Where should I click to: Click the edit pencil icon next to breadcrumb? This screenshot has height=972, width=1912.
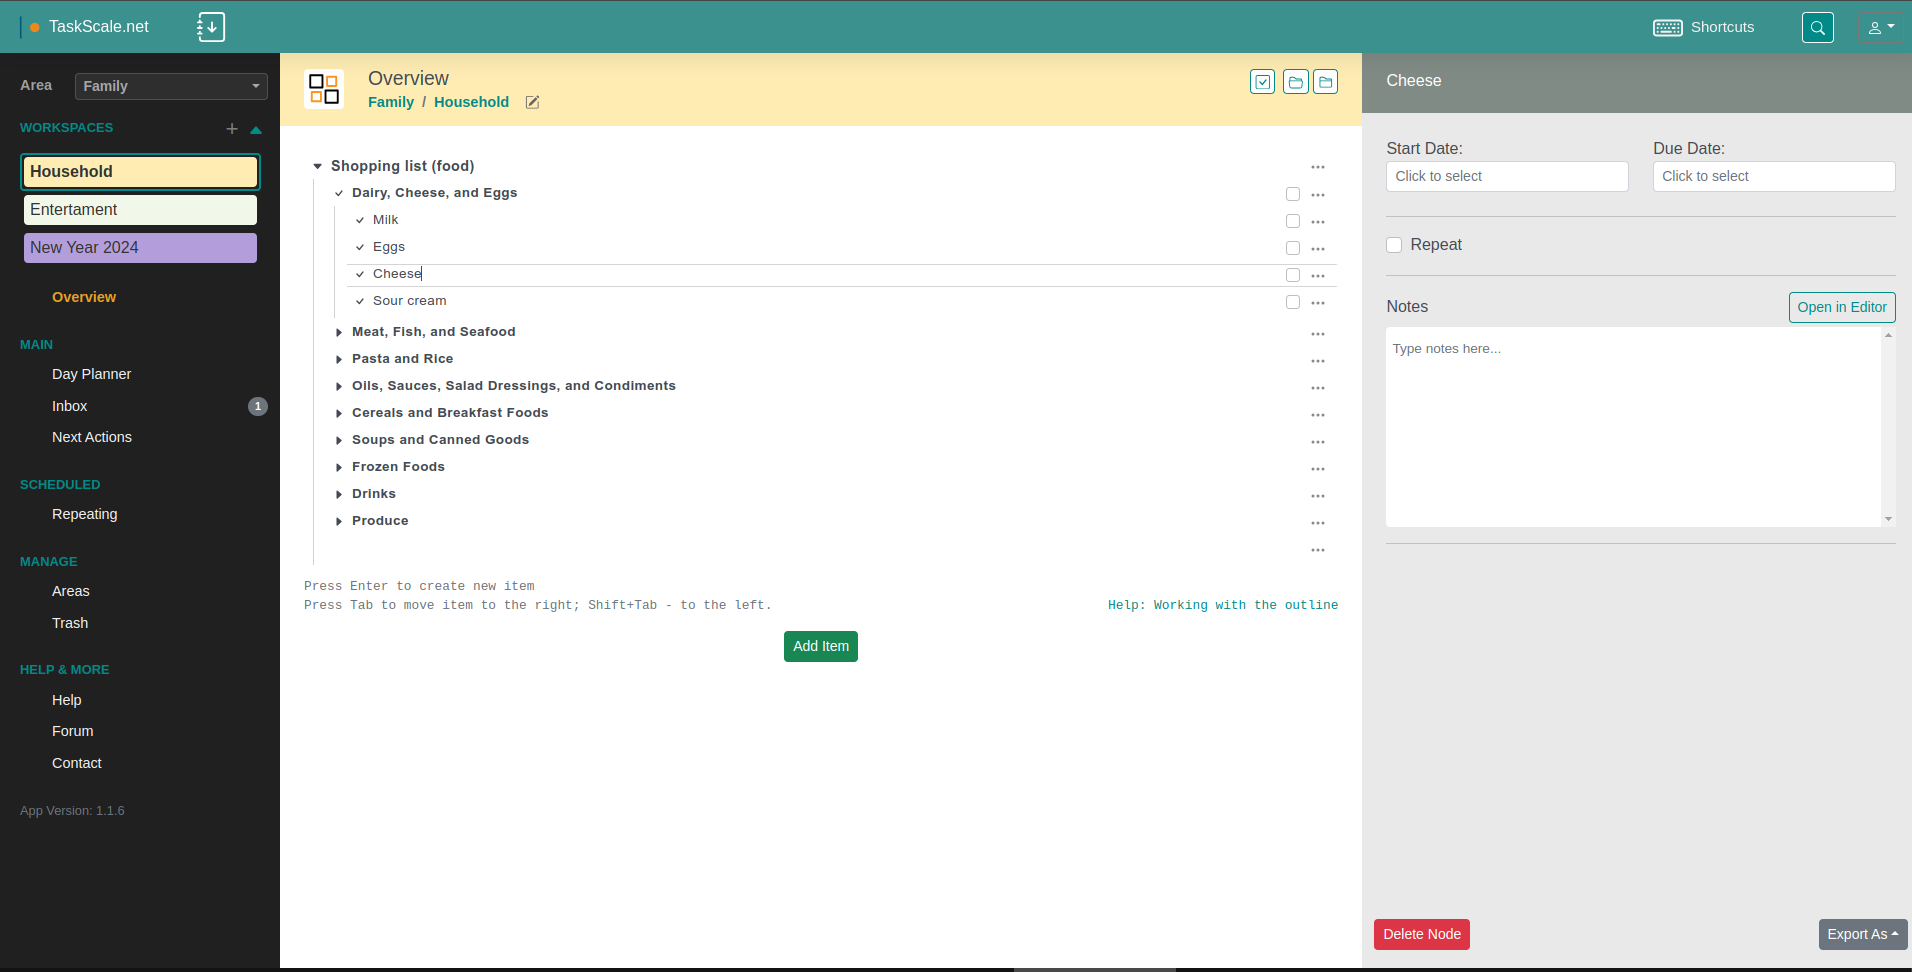(531, 102)
